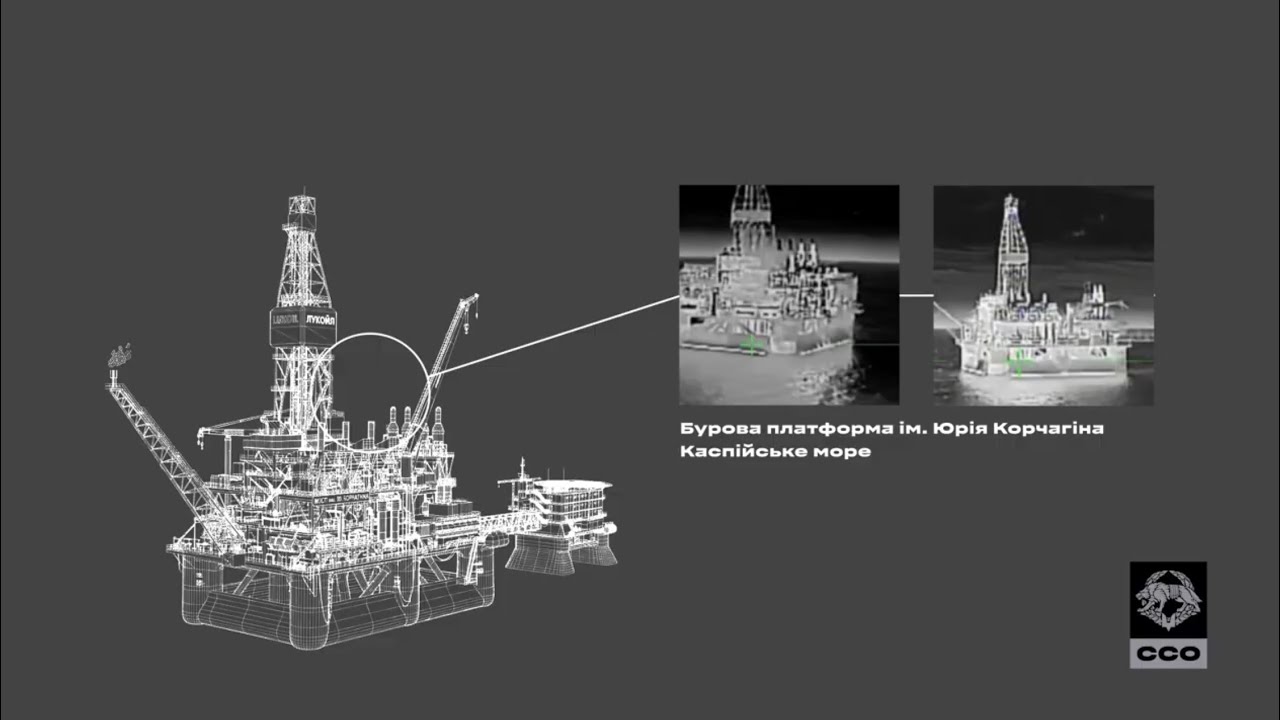Click the derrick tower in right thermal image
This screenshot has width=1280, height=720.
pyautogui.click(x=1012, y=245)
